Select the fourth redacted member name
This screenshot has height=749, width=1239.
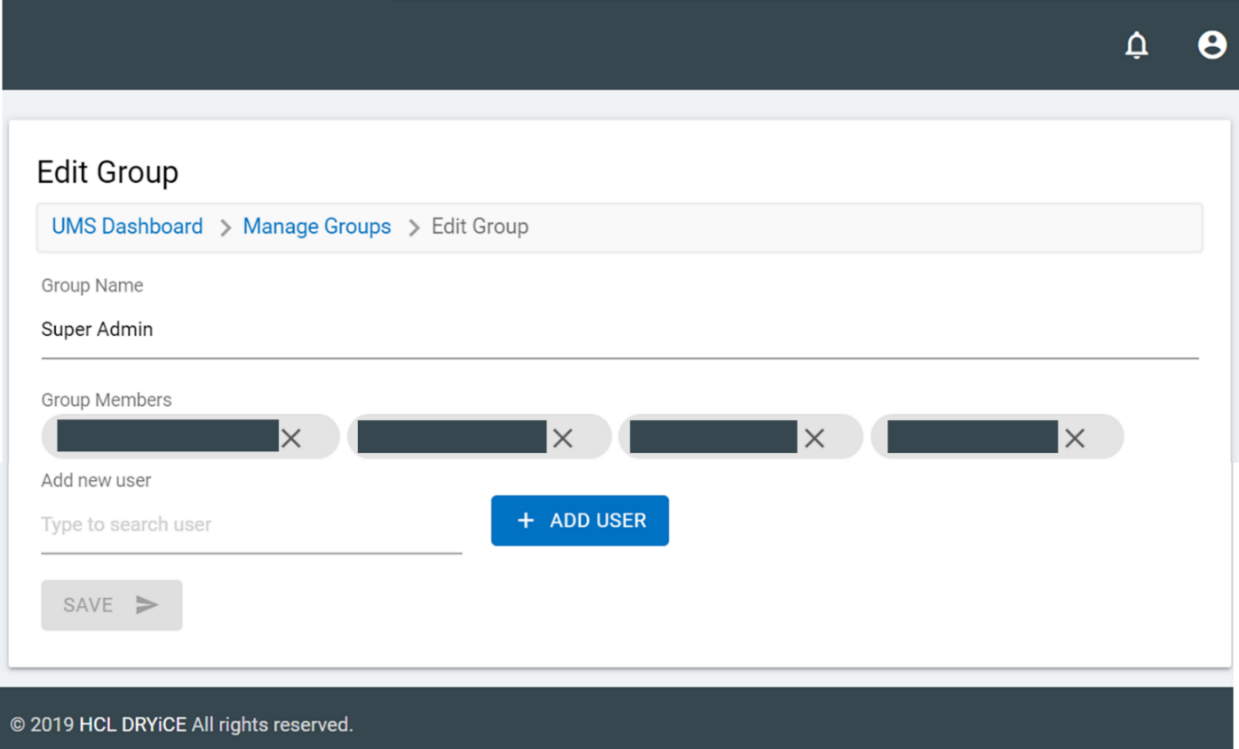coord(972,437)
